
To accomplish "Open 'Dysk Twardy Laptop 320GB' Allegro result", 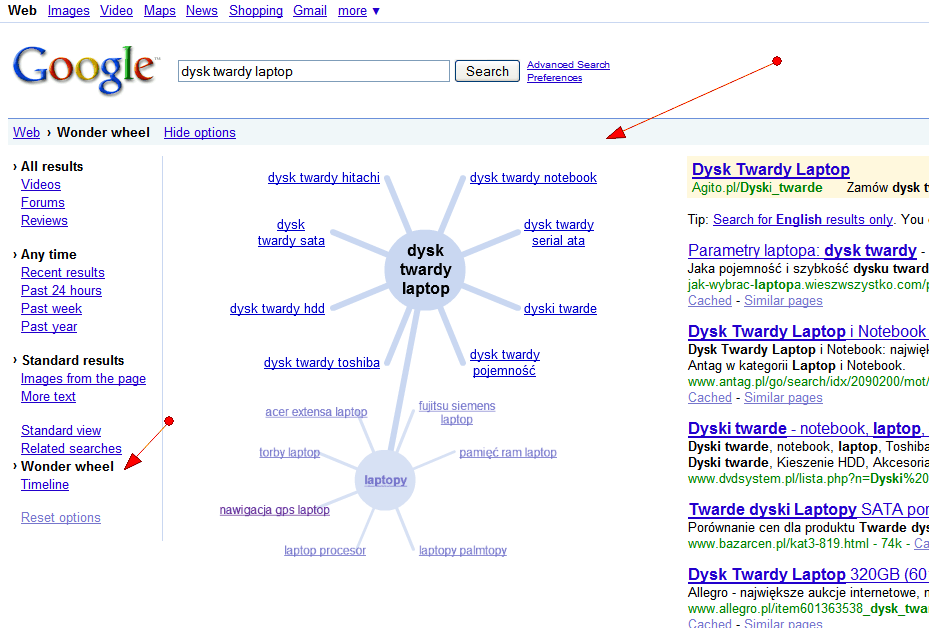I will coord(808,575).
